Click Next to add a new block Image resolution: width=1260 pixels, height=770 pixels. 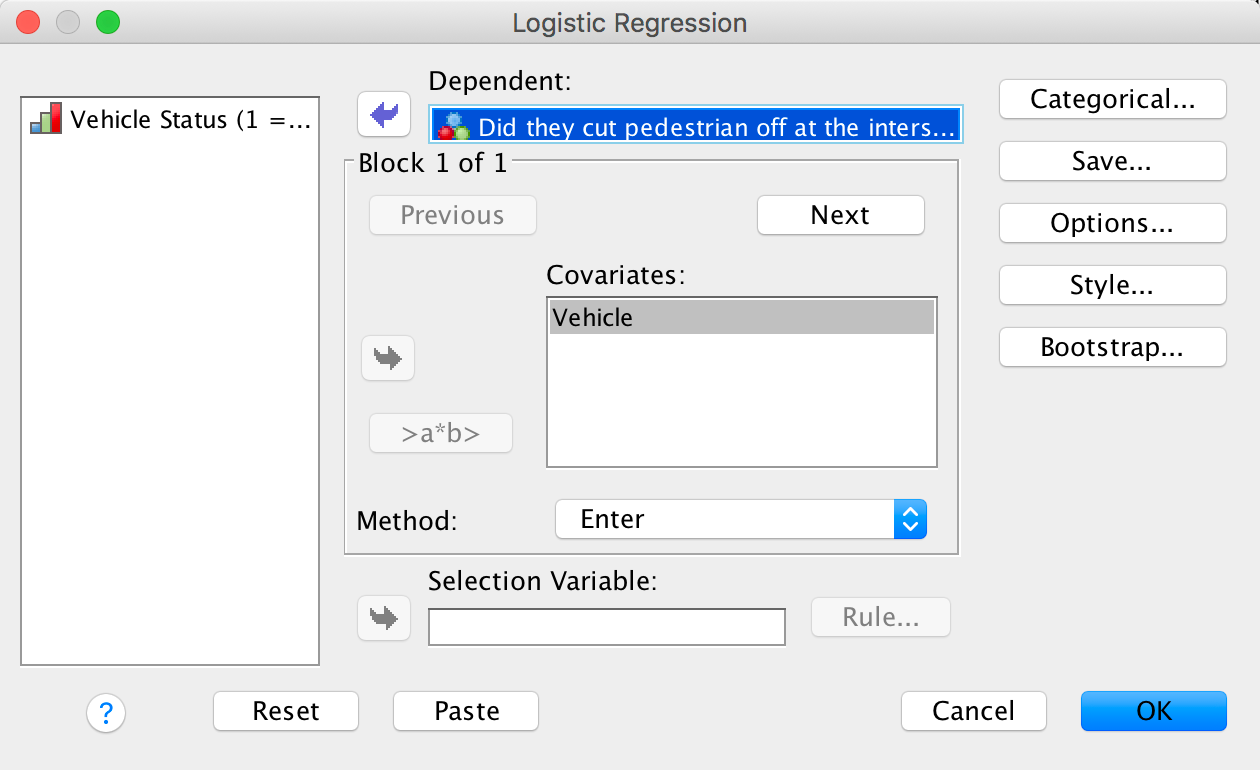(x=840, y=215)
